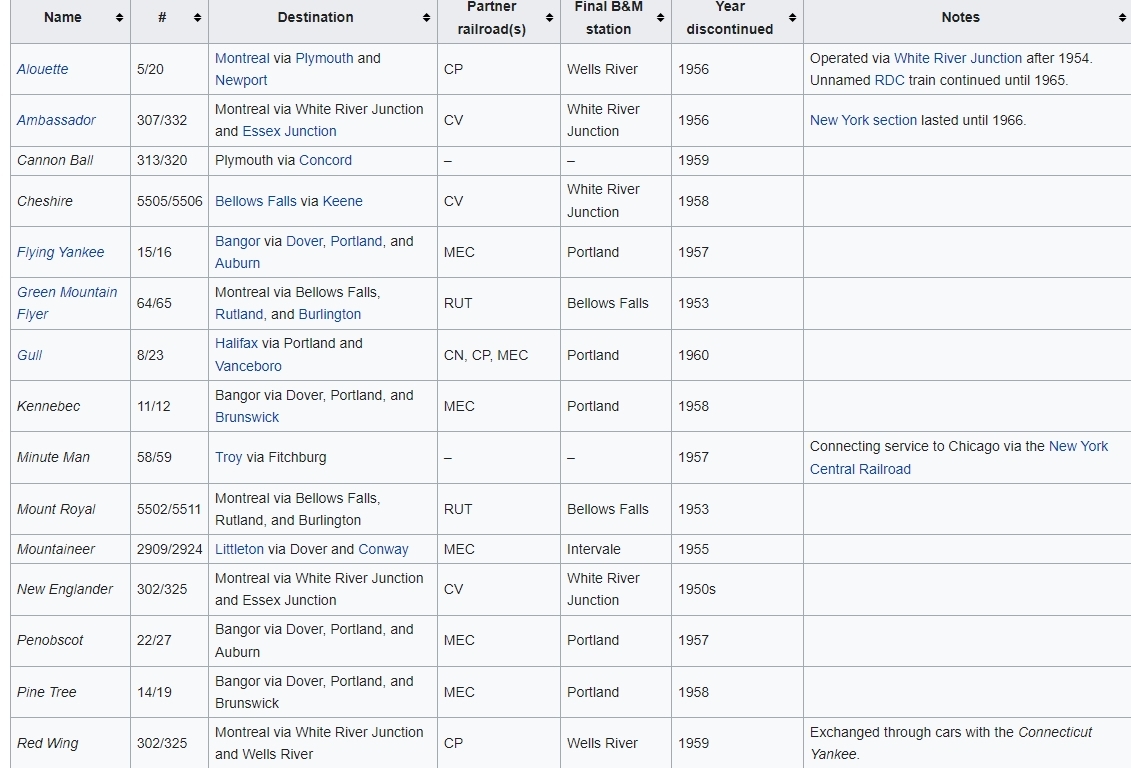Open the Rutland link in Green Mountain Flyer row
Image resolution: width=1131 pixels, height=768 pixels.
point(239,314)
